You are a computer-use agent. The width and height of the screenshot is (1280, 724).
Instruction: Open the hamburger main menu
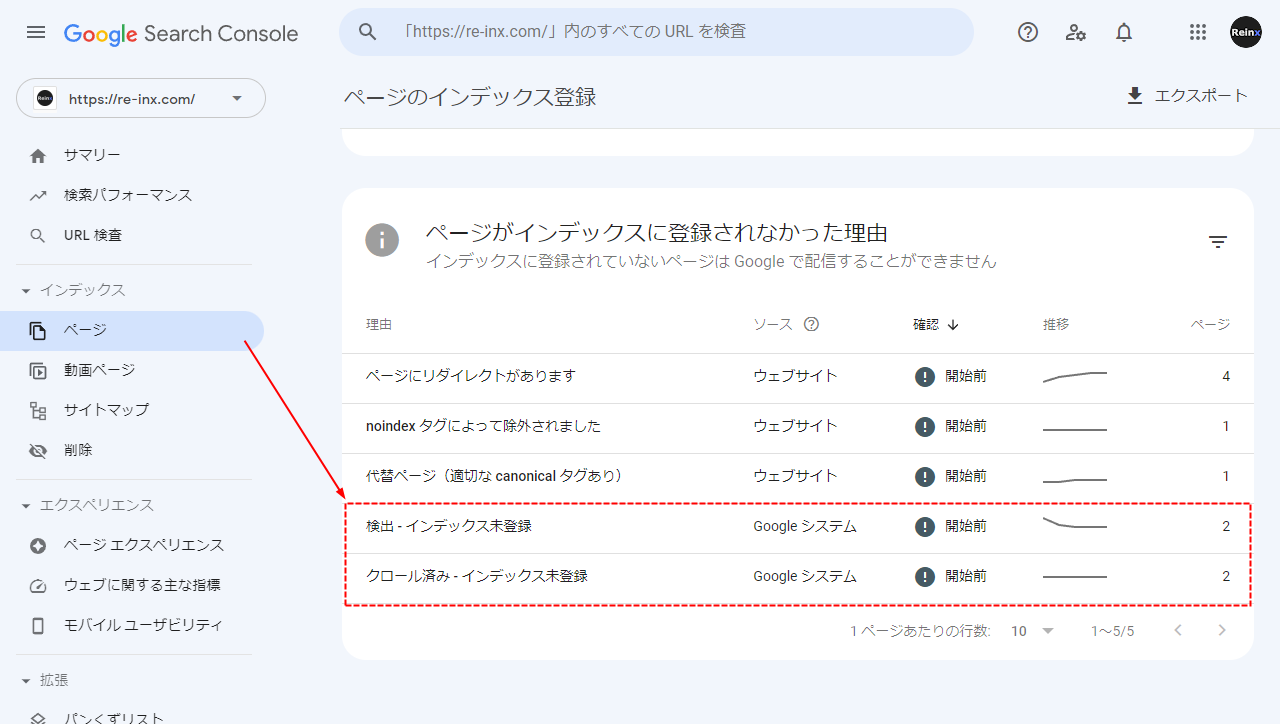[36, 33]
